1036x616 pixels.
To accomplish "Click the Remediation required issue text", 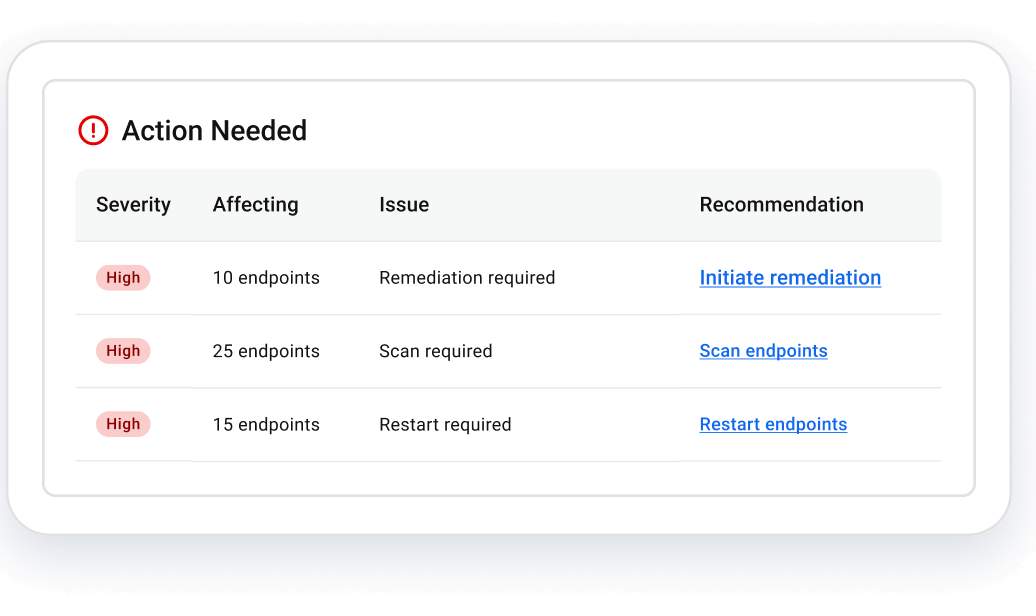I will tap(467, 278).
